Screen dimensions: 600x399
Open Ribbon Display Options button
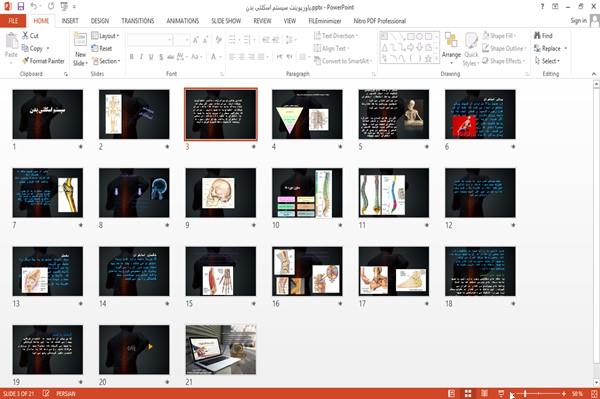555,7
